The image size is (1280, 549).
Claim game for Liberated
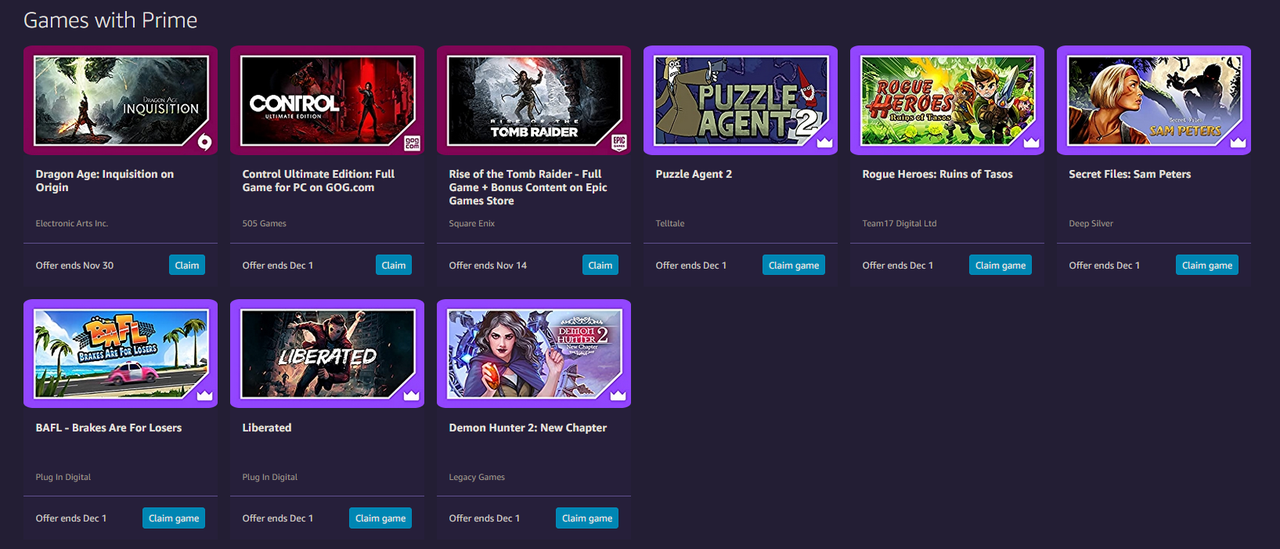381,518
